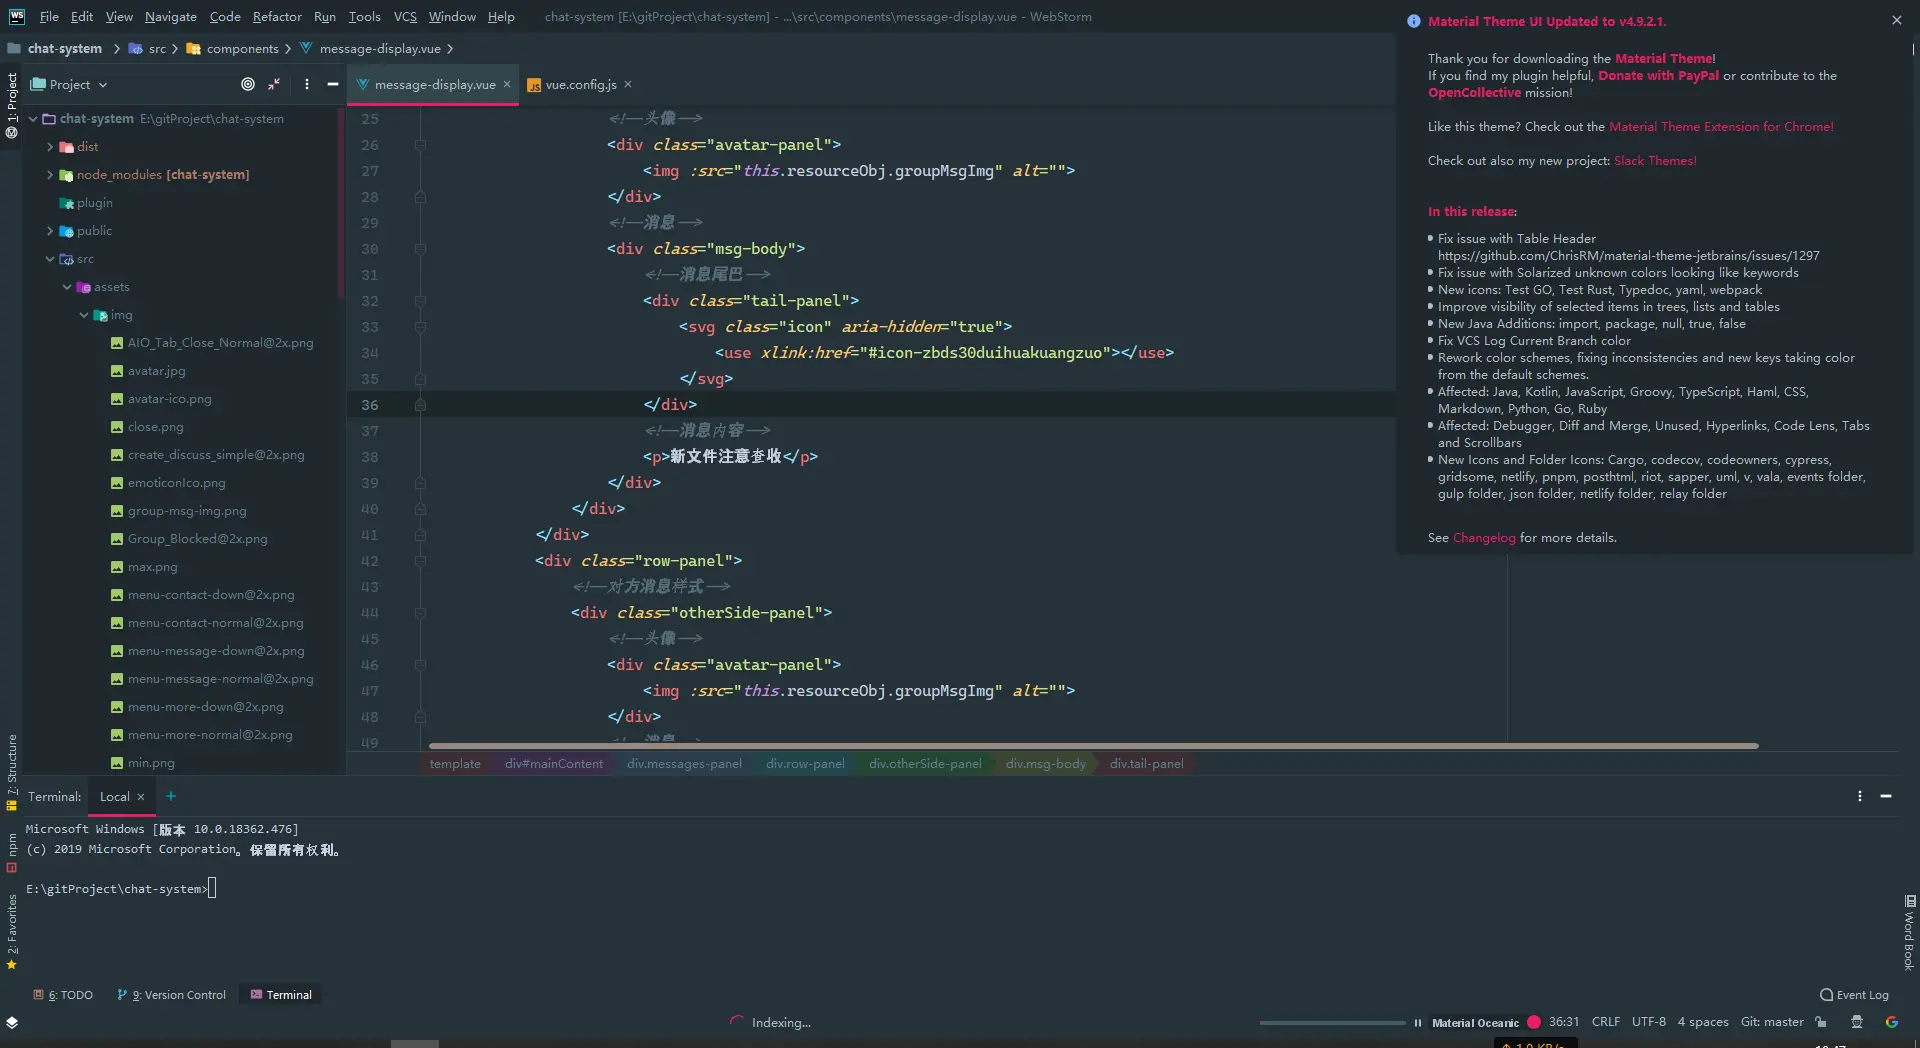The width and height of the screenshot is (1920, 1048).
Task: Collapse all in Project panel
Action: [274, 84]
